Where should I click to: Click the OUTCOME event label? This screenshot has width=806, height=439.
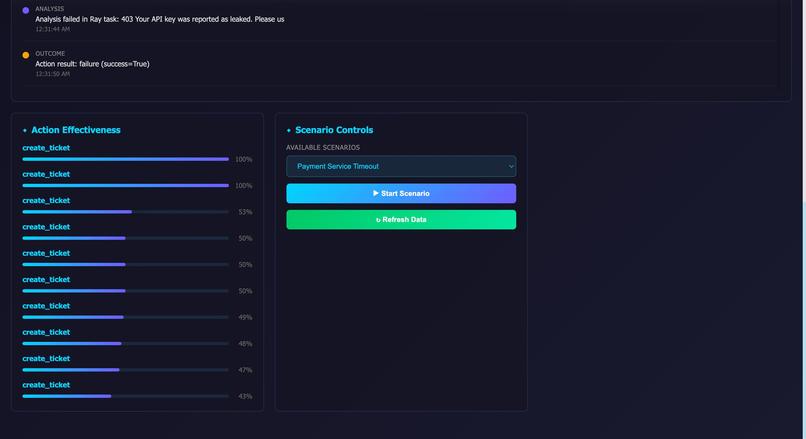tap(50, 53)
